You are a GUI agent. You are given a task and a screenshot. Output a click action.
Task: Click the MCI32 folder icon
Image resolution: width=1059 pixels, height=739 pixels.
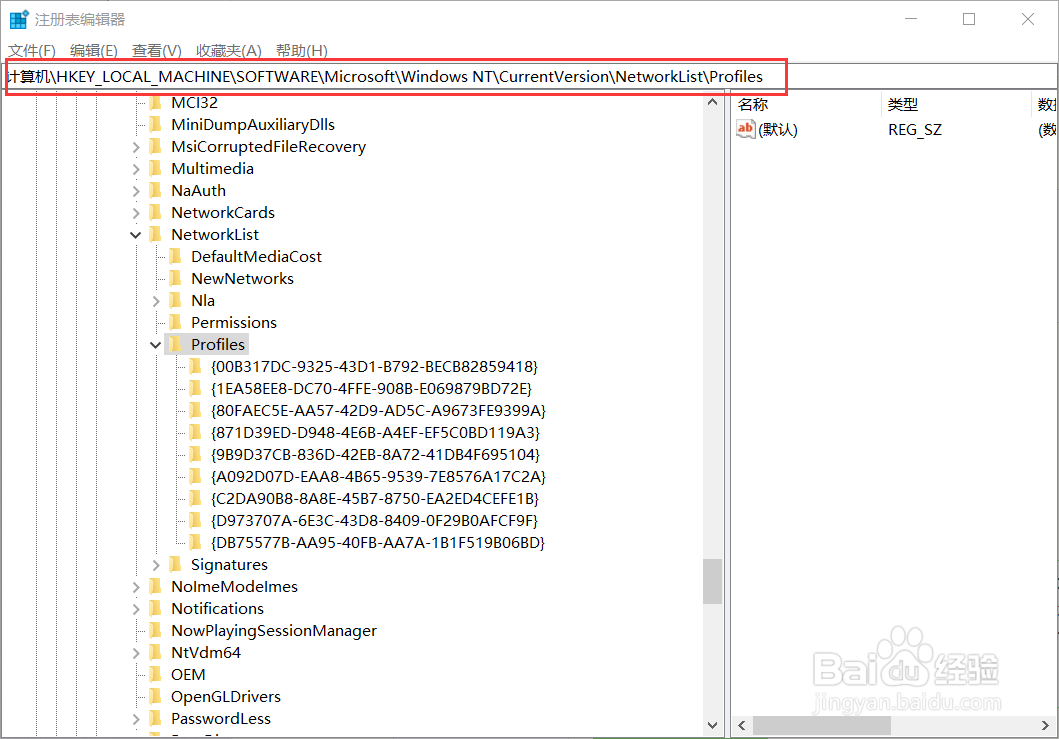click(x=155, y=103)
